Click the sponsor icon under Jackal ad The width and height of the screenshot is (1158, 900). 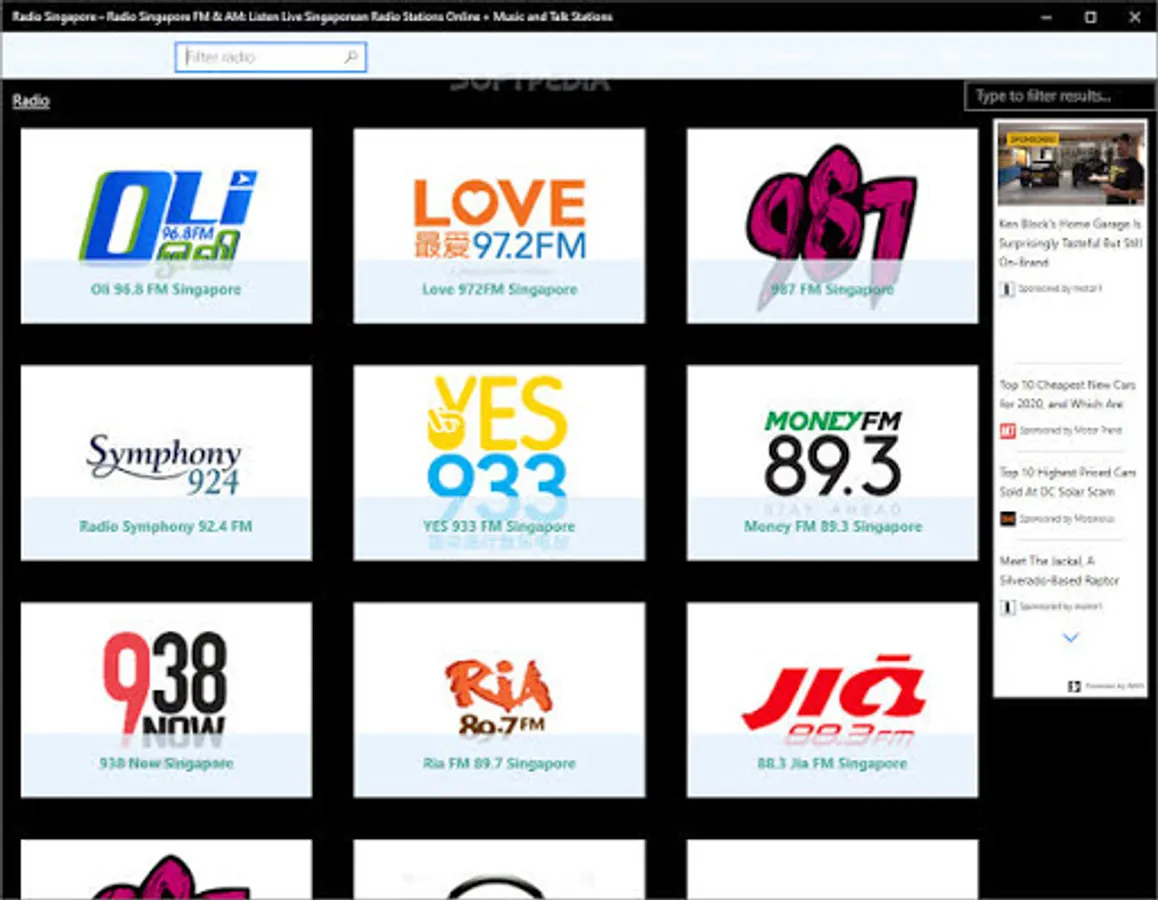1007,607
